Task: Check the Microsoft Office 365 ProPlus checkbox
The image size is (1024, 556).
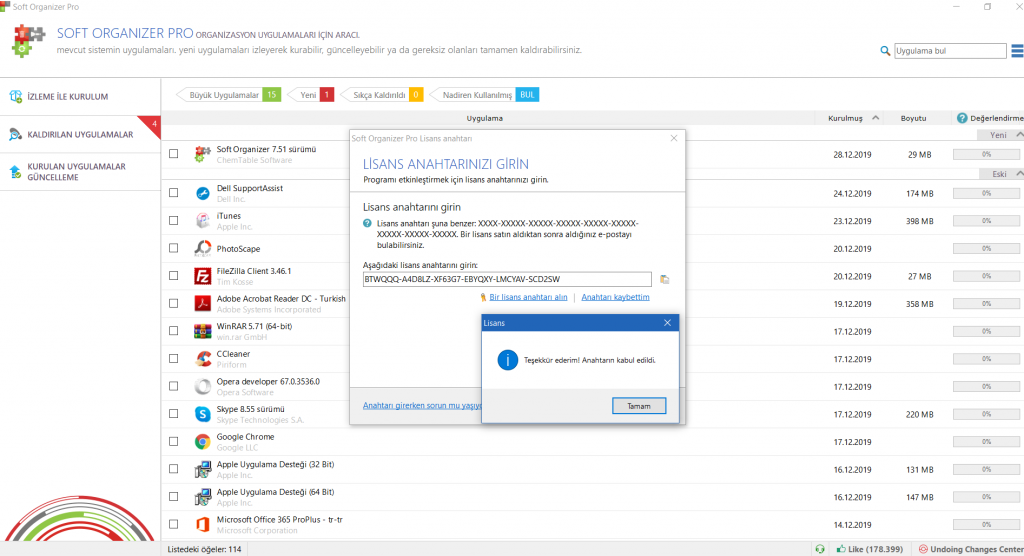Action: [173, 523]
